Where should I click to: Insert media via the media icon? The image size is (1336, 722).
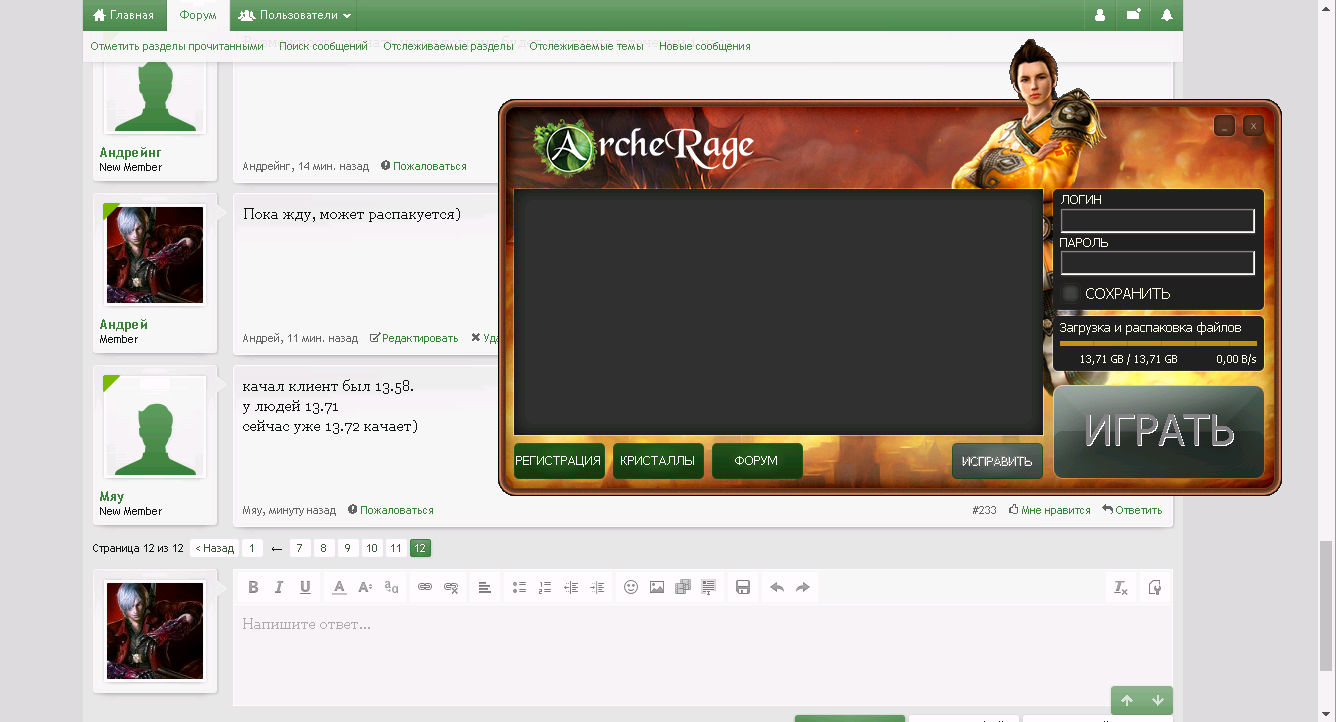683,587
